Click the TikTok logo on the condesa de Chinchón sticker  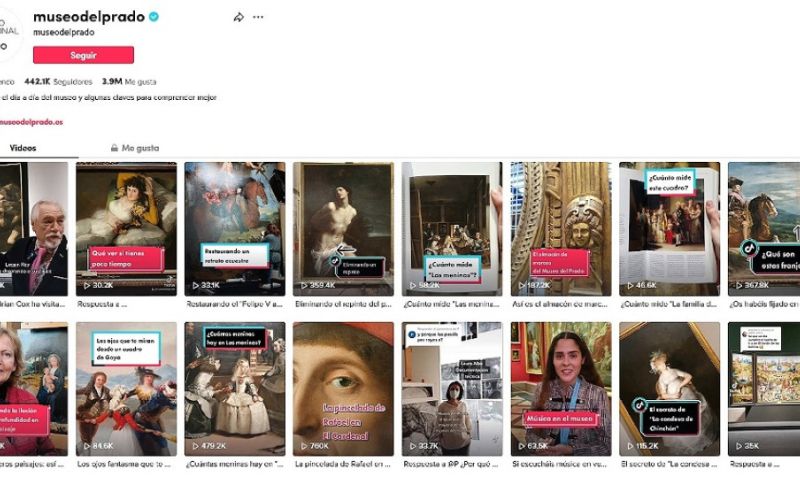coord(640,405)
